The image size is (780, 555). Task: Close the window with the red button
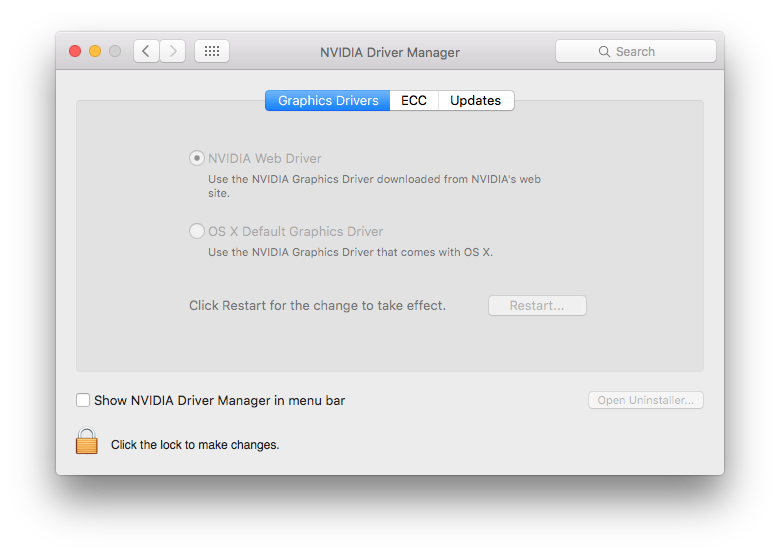tap(75, 51)
